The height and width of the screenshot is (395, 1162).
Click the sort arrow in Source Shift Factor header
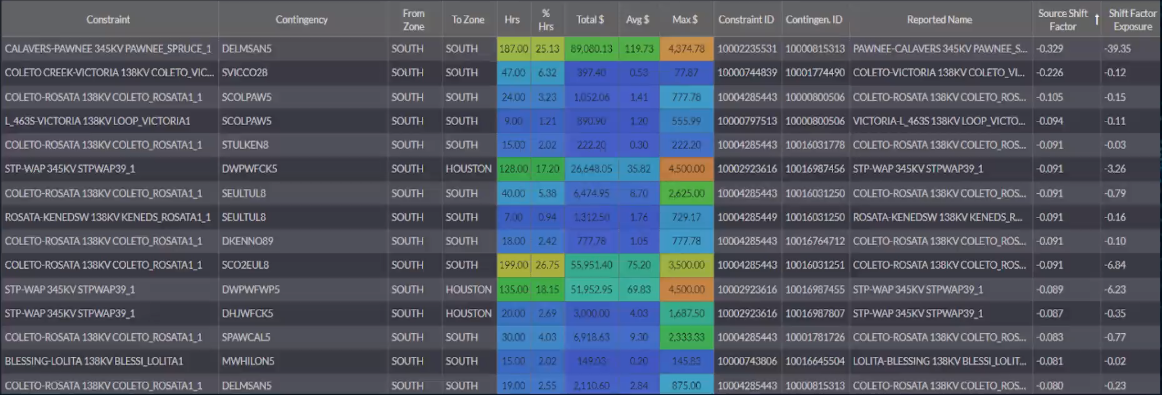click(x=1097, y=20)
